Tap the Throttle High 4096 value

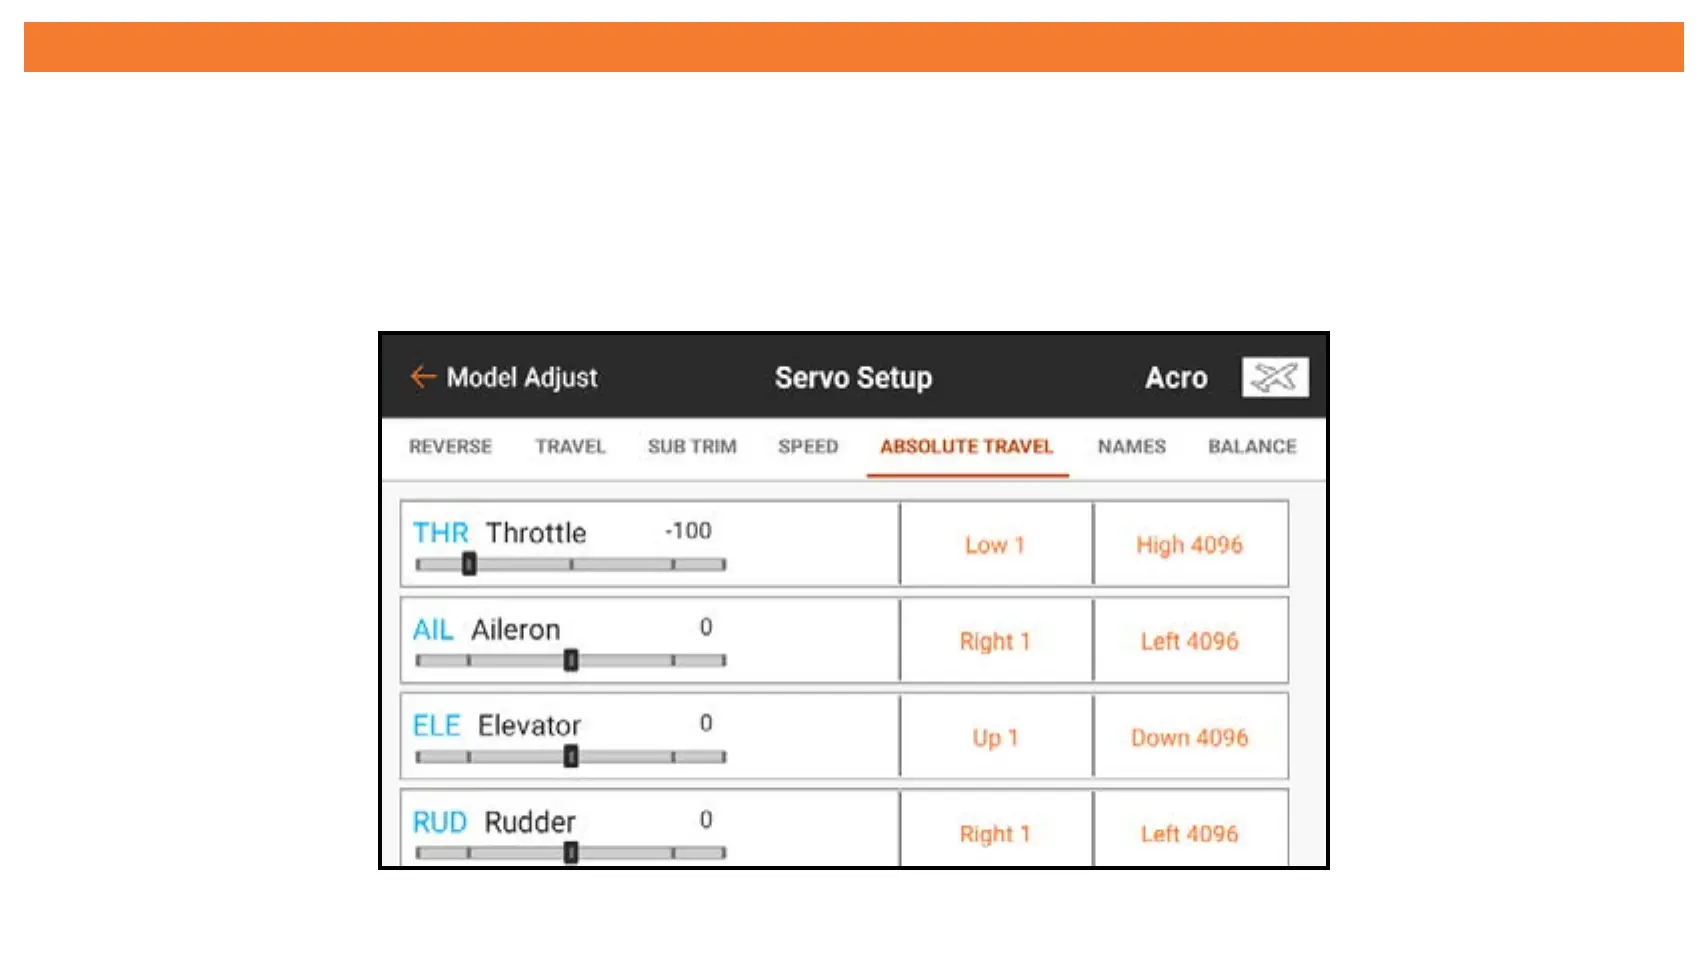(1189, 545)
